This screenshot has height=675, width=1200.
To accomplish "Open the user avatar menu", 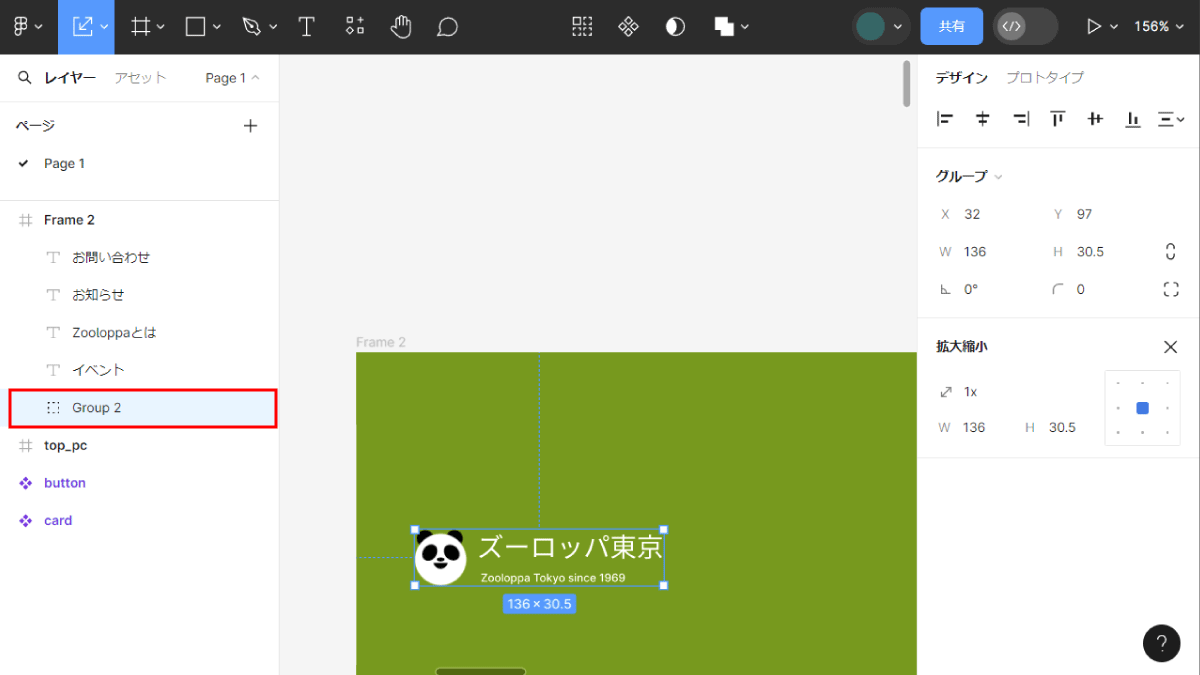I will 881,26.
